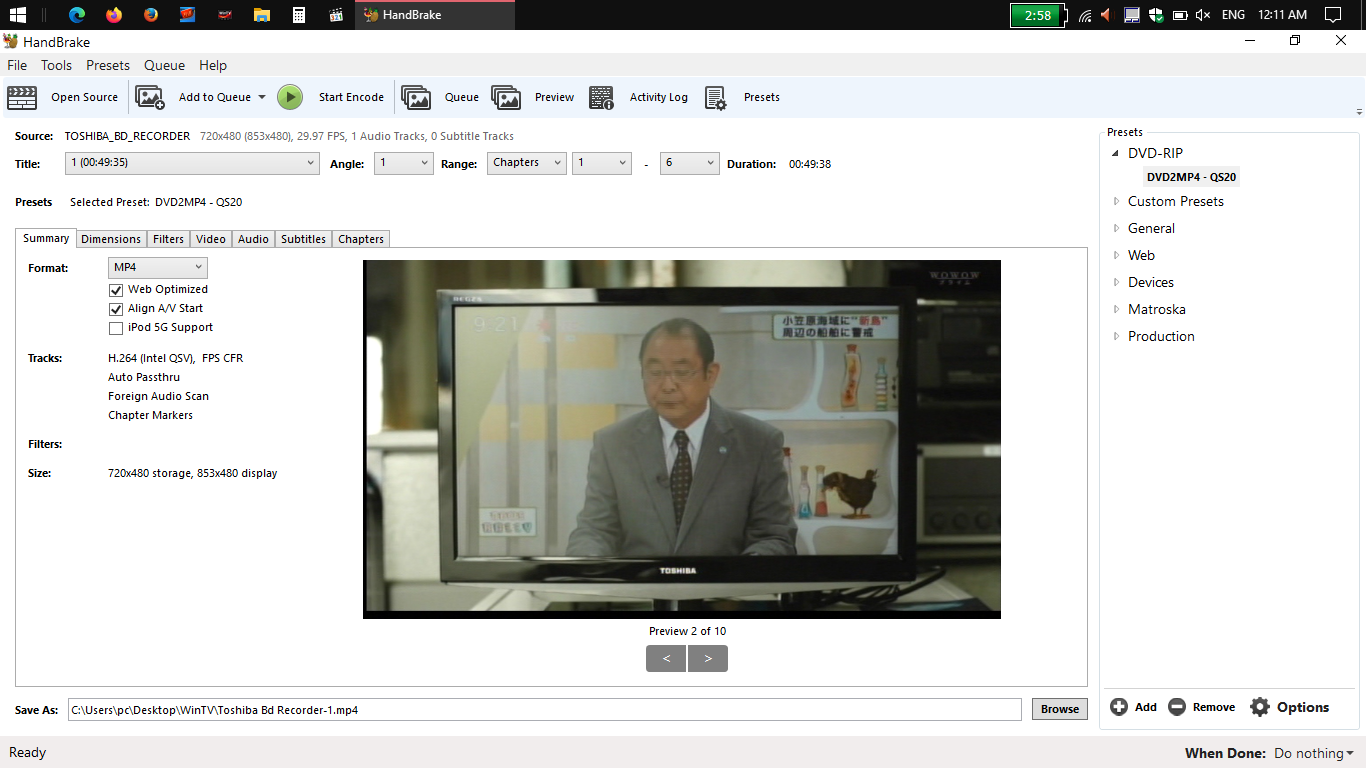This screenshot has height=768, width=1366.
Task: Switch to the Video tab
Action: (x=210, y=239)
